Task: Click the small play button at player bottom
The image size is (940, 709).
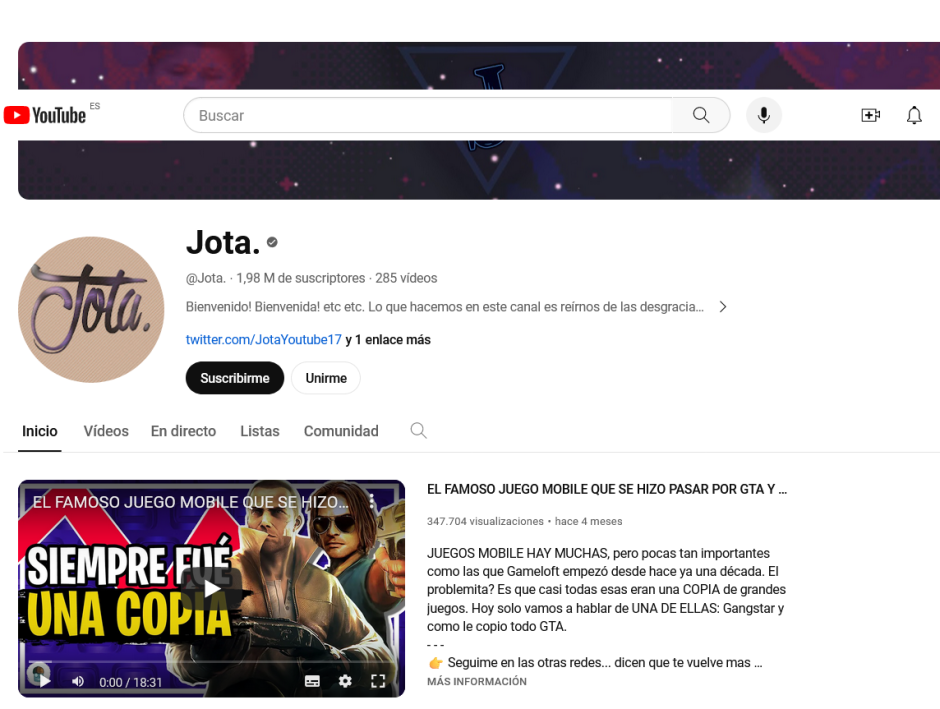Action: (44, 681)
